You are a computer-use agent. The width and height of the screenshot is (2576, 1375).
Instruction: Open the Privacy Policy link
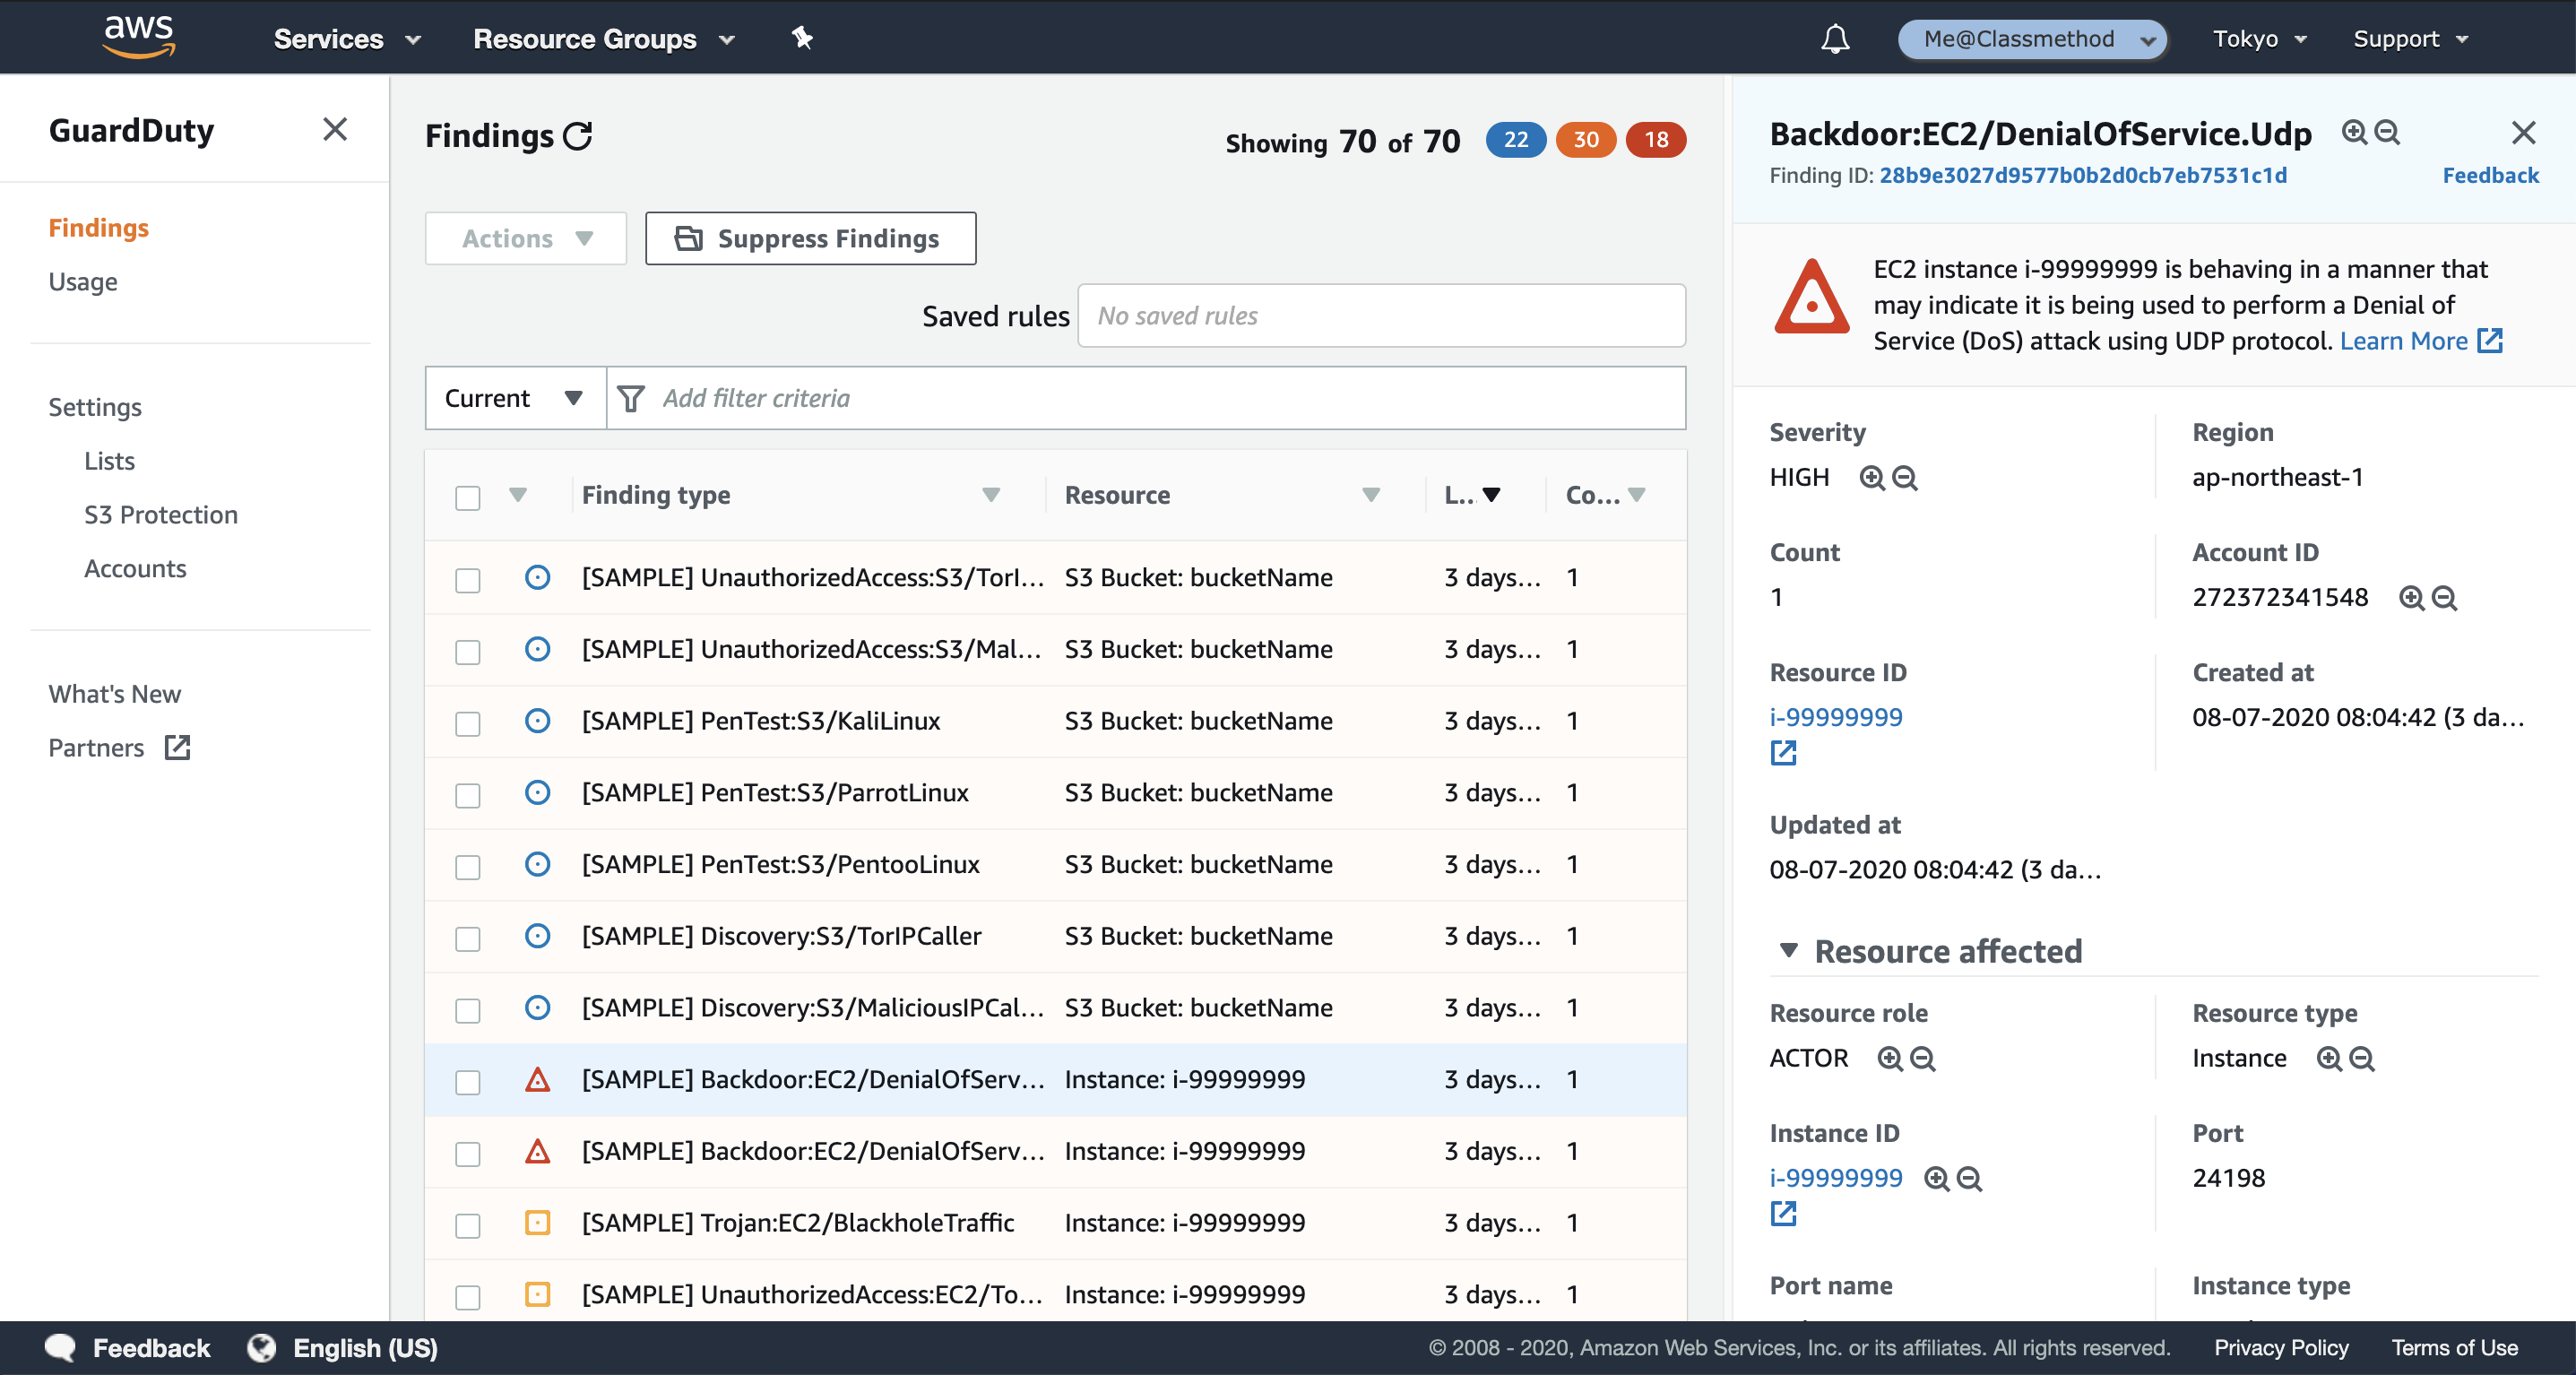(x=2281, y=1348)
